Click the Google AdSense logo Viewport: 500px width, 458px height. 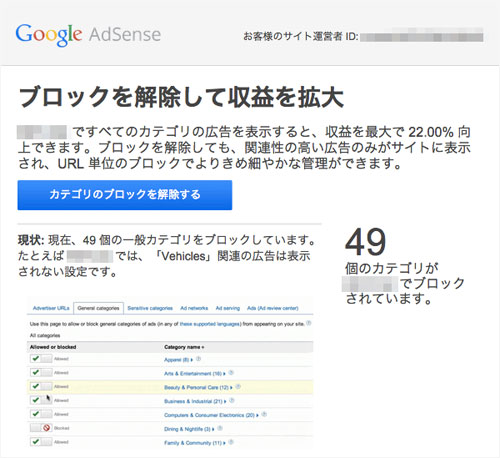pos(88,35)
